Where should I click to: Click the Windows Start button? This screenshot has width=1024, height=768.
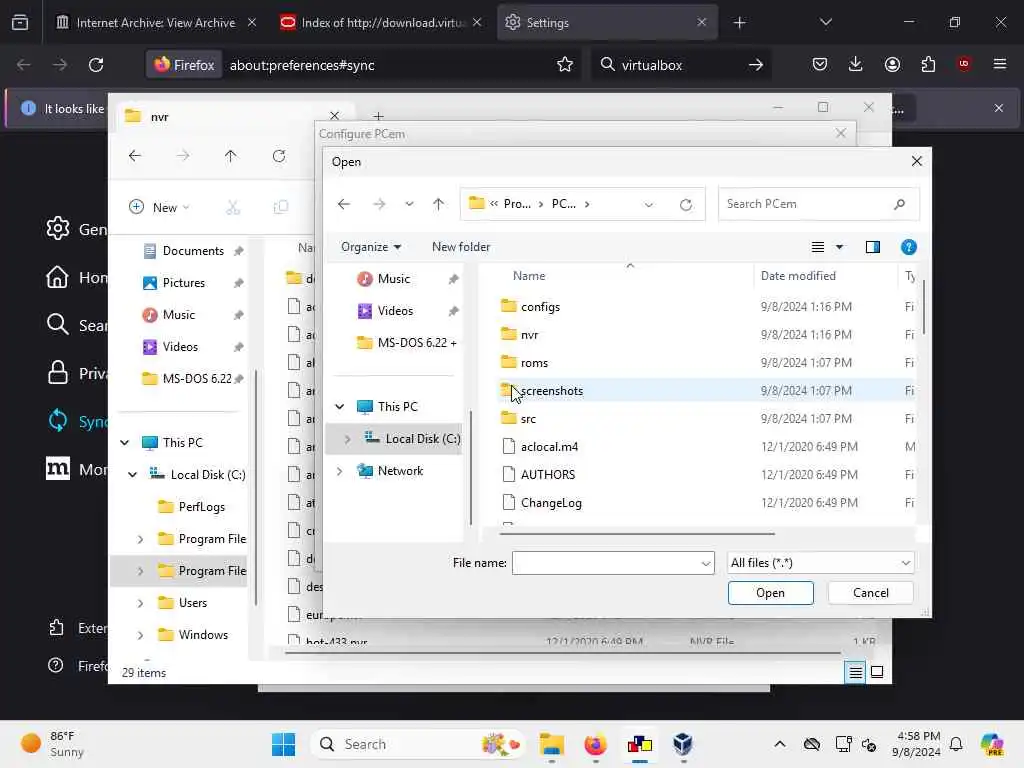click(283, 744)
